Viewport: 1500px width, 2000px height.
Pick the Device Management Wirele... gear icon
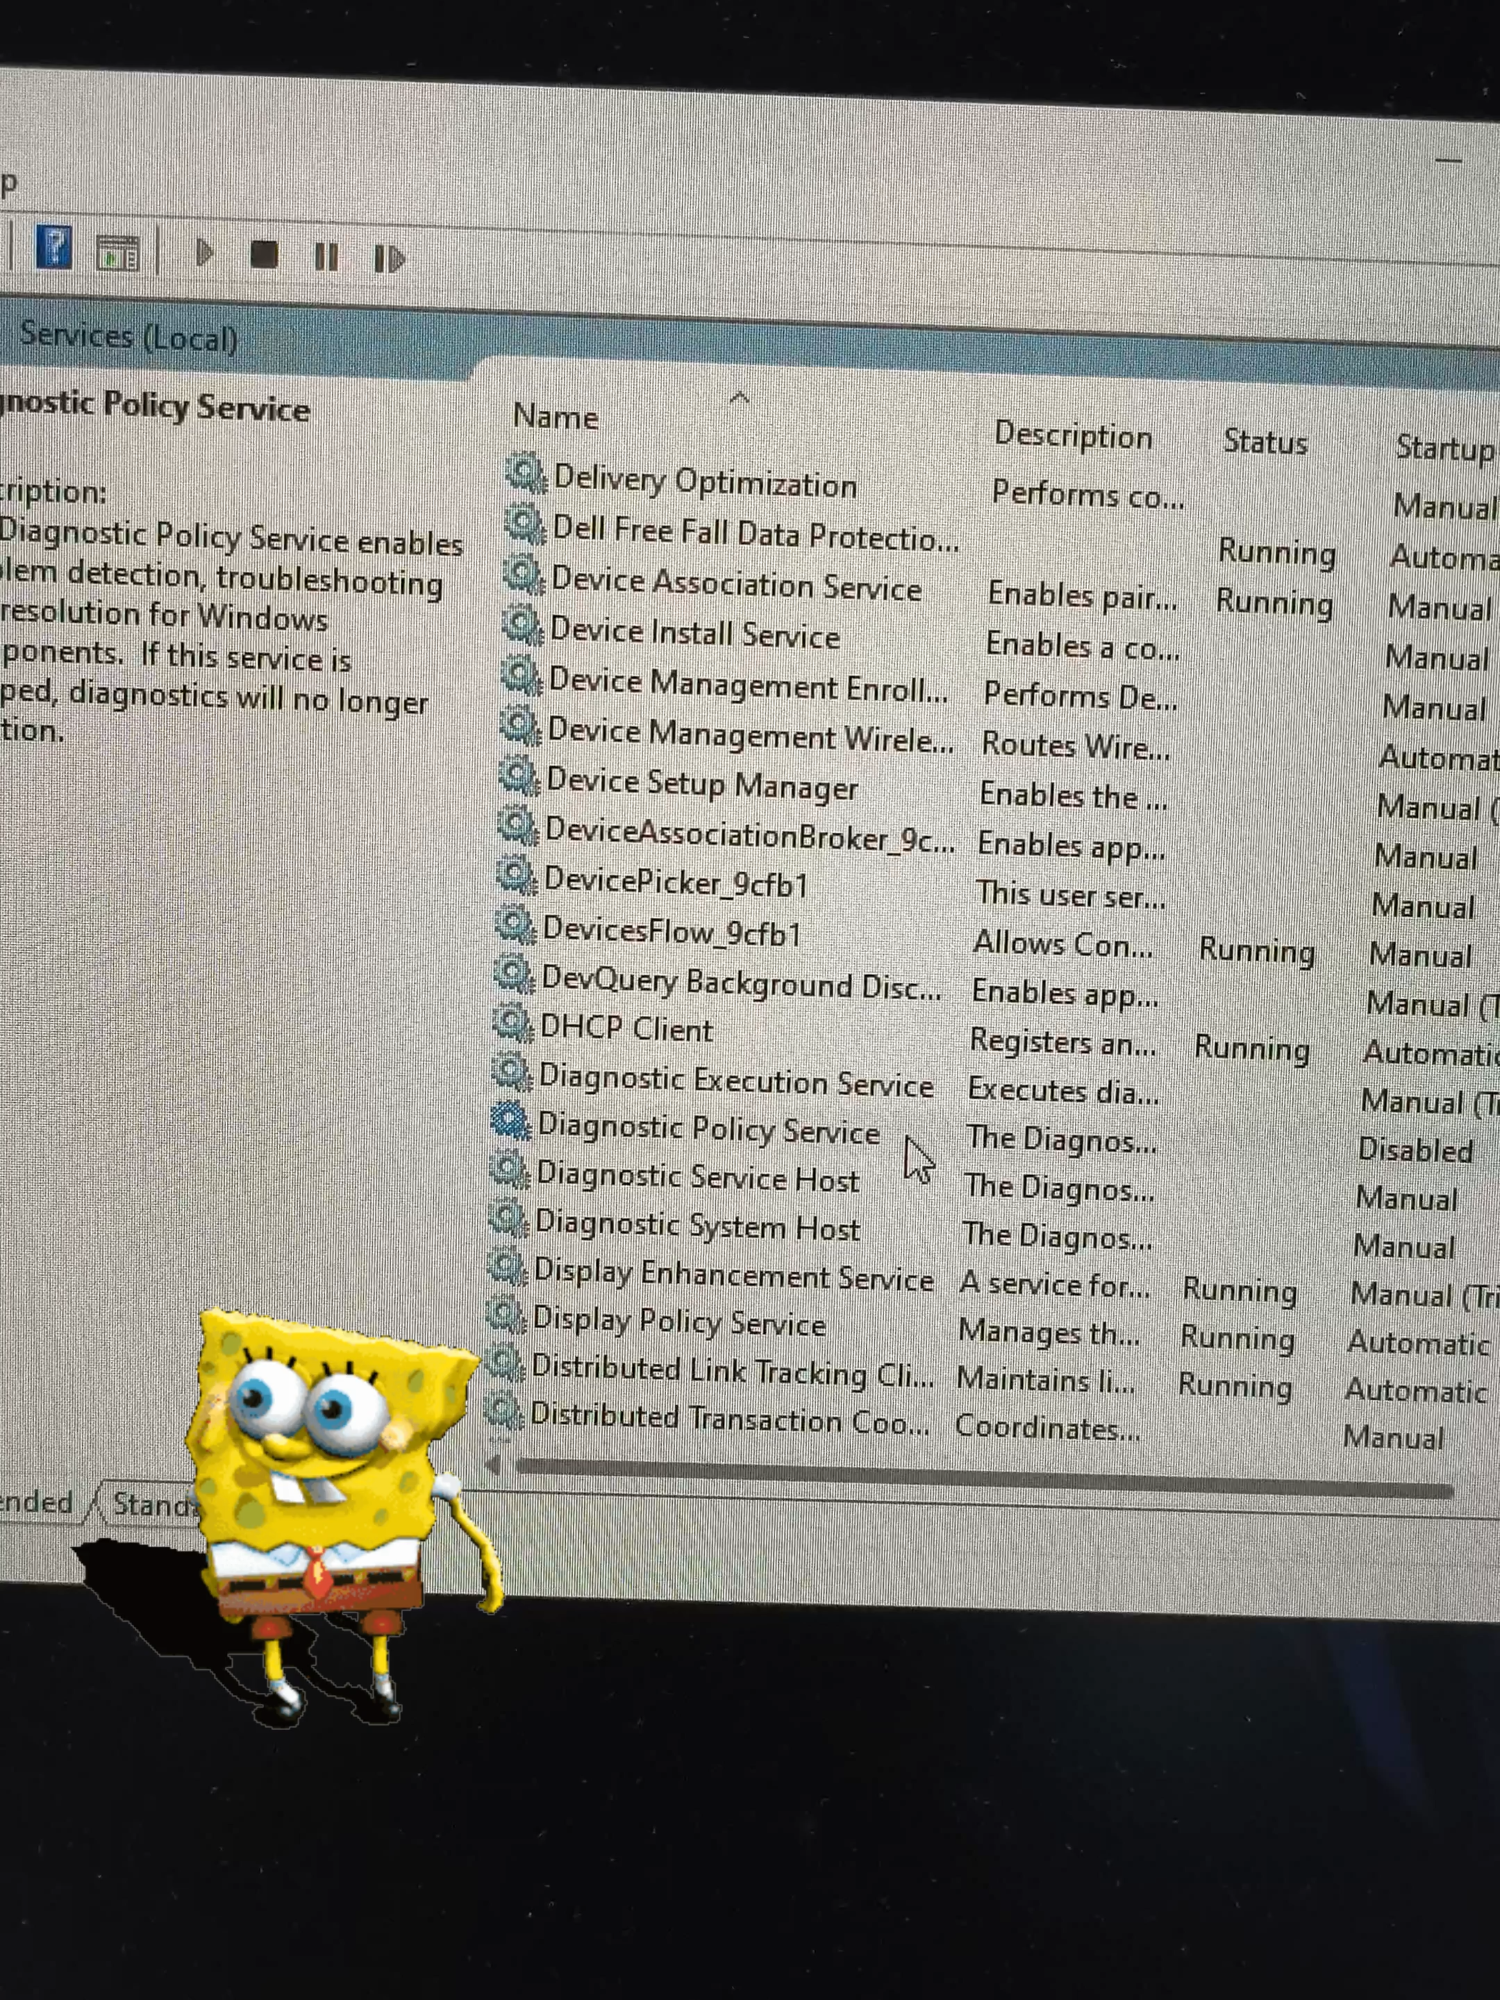click(520, 725)
